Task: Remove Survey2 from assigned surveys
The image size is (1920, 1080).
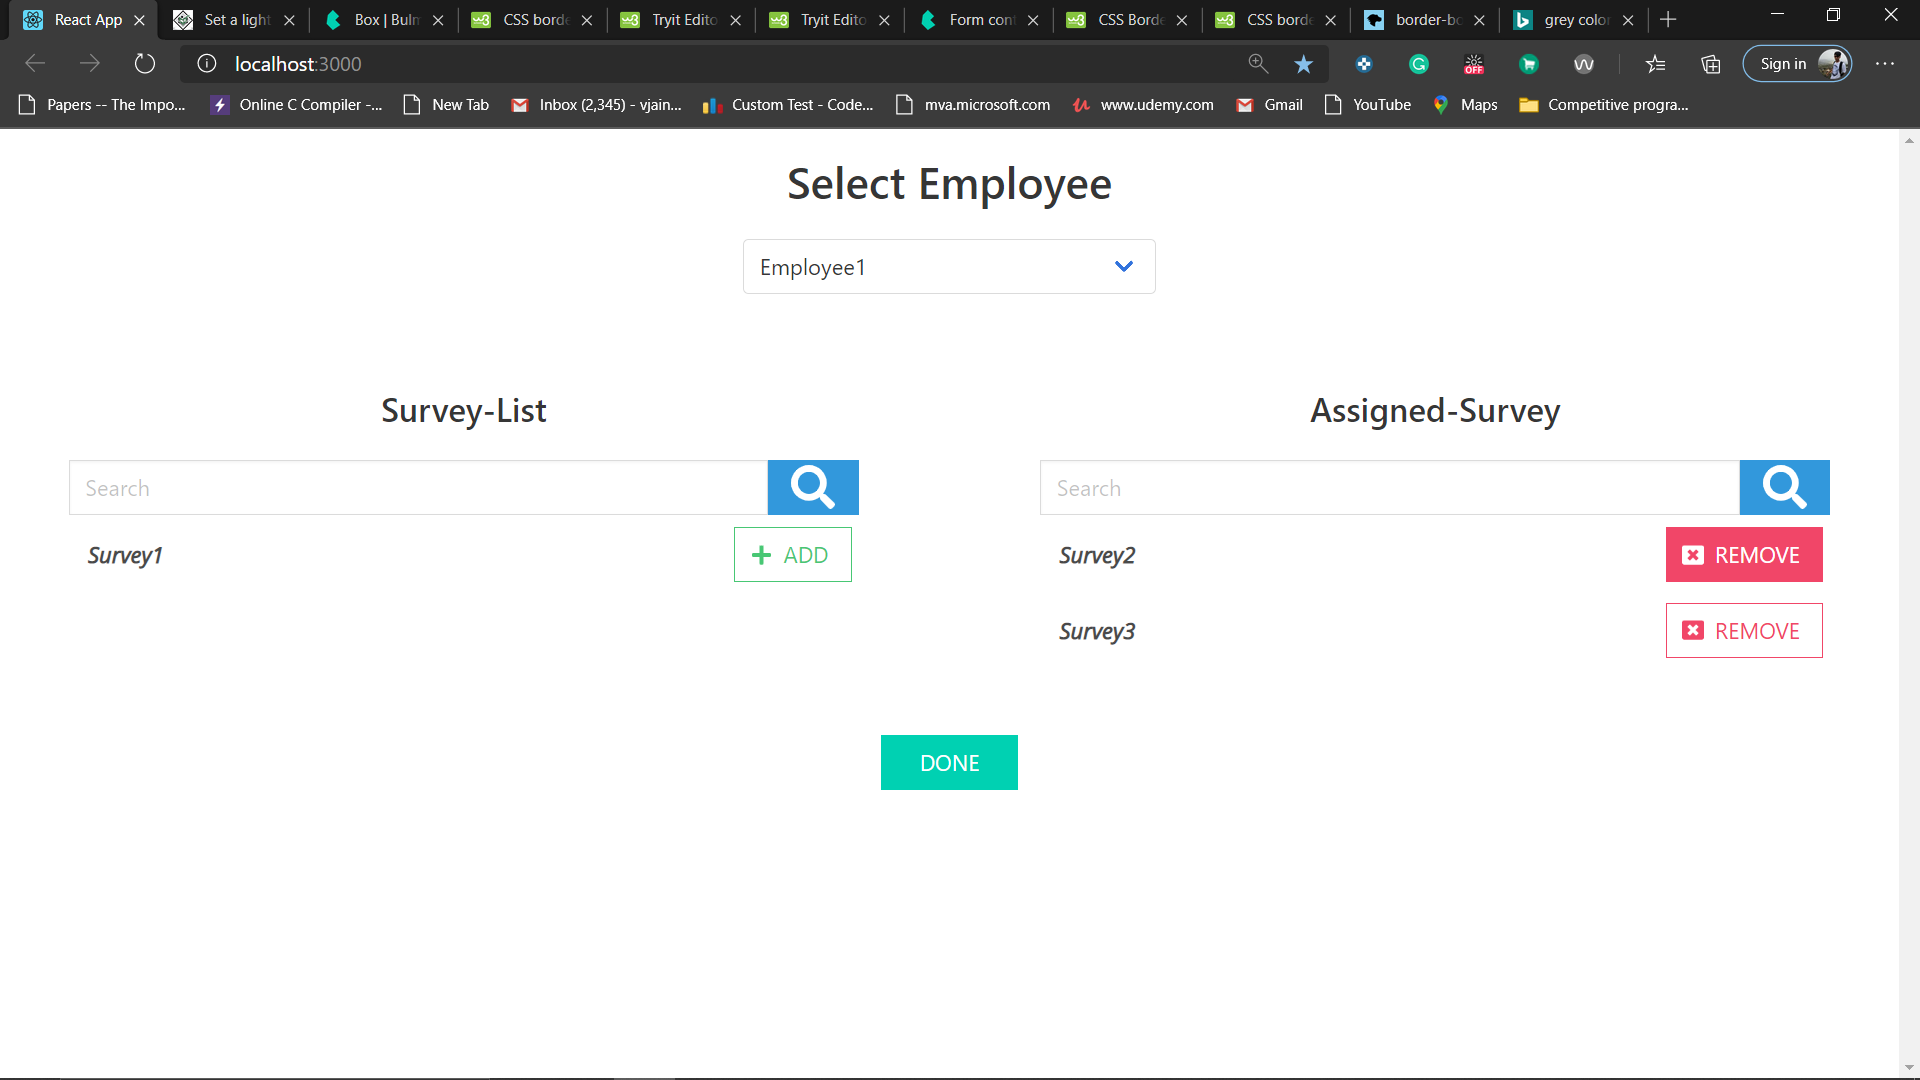Action: 1743,555
